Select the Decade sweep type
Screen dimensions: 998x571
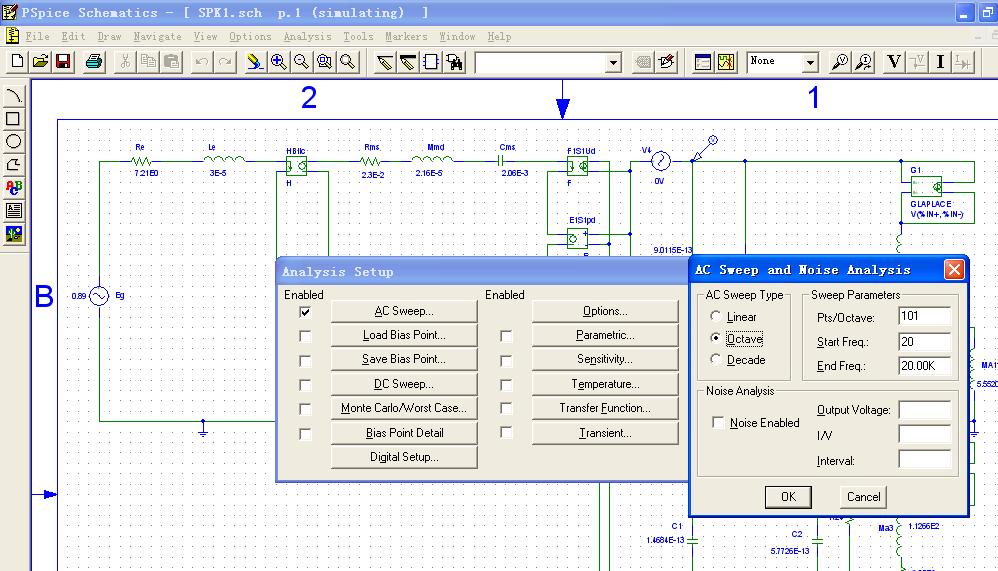715,360
